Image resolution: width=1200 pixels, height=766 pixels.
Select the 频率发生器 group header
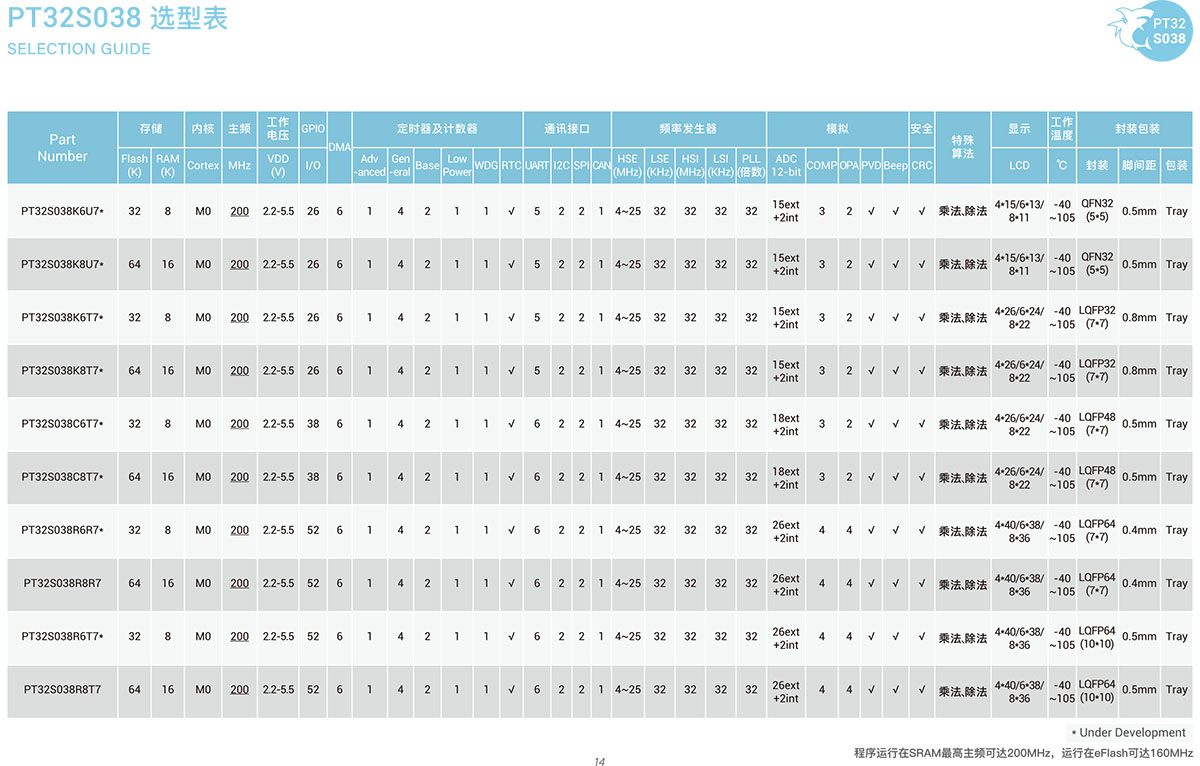[688, 129]
